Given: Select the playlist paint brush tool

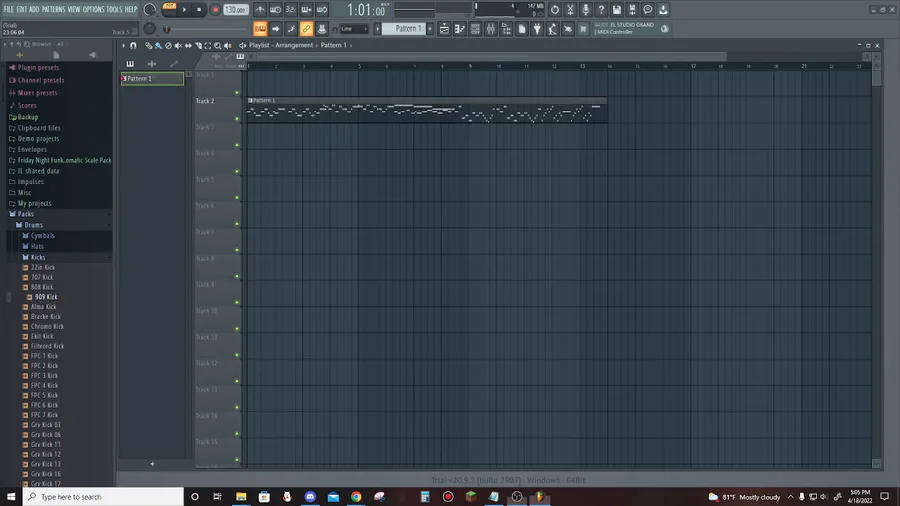Looking at the screenshot, I should point(158,45).
